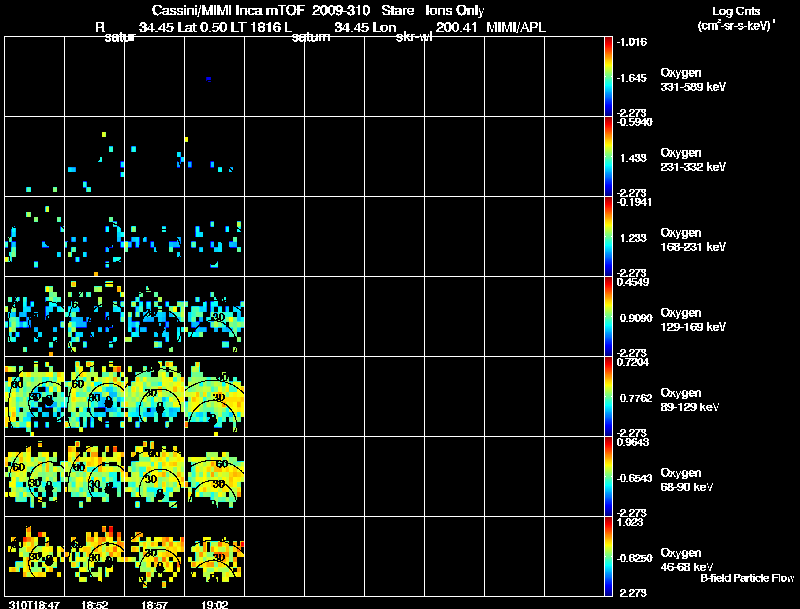Select the color scale for Oxygen 89-129 keV
Screen dimensions: 800x609
pos(608,396)
